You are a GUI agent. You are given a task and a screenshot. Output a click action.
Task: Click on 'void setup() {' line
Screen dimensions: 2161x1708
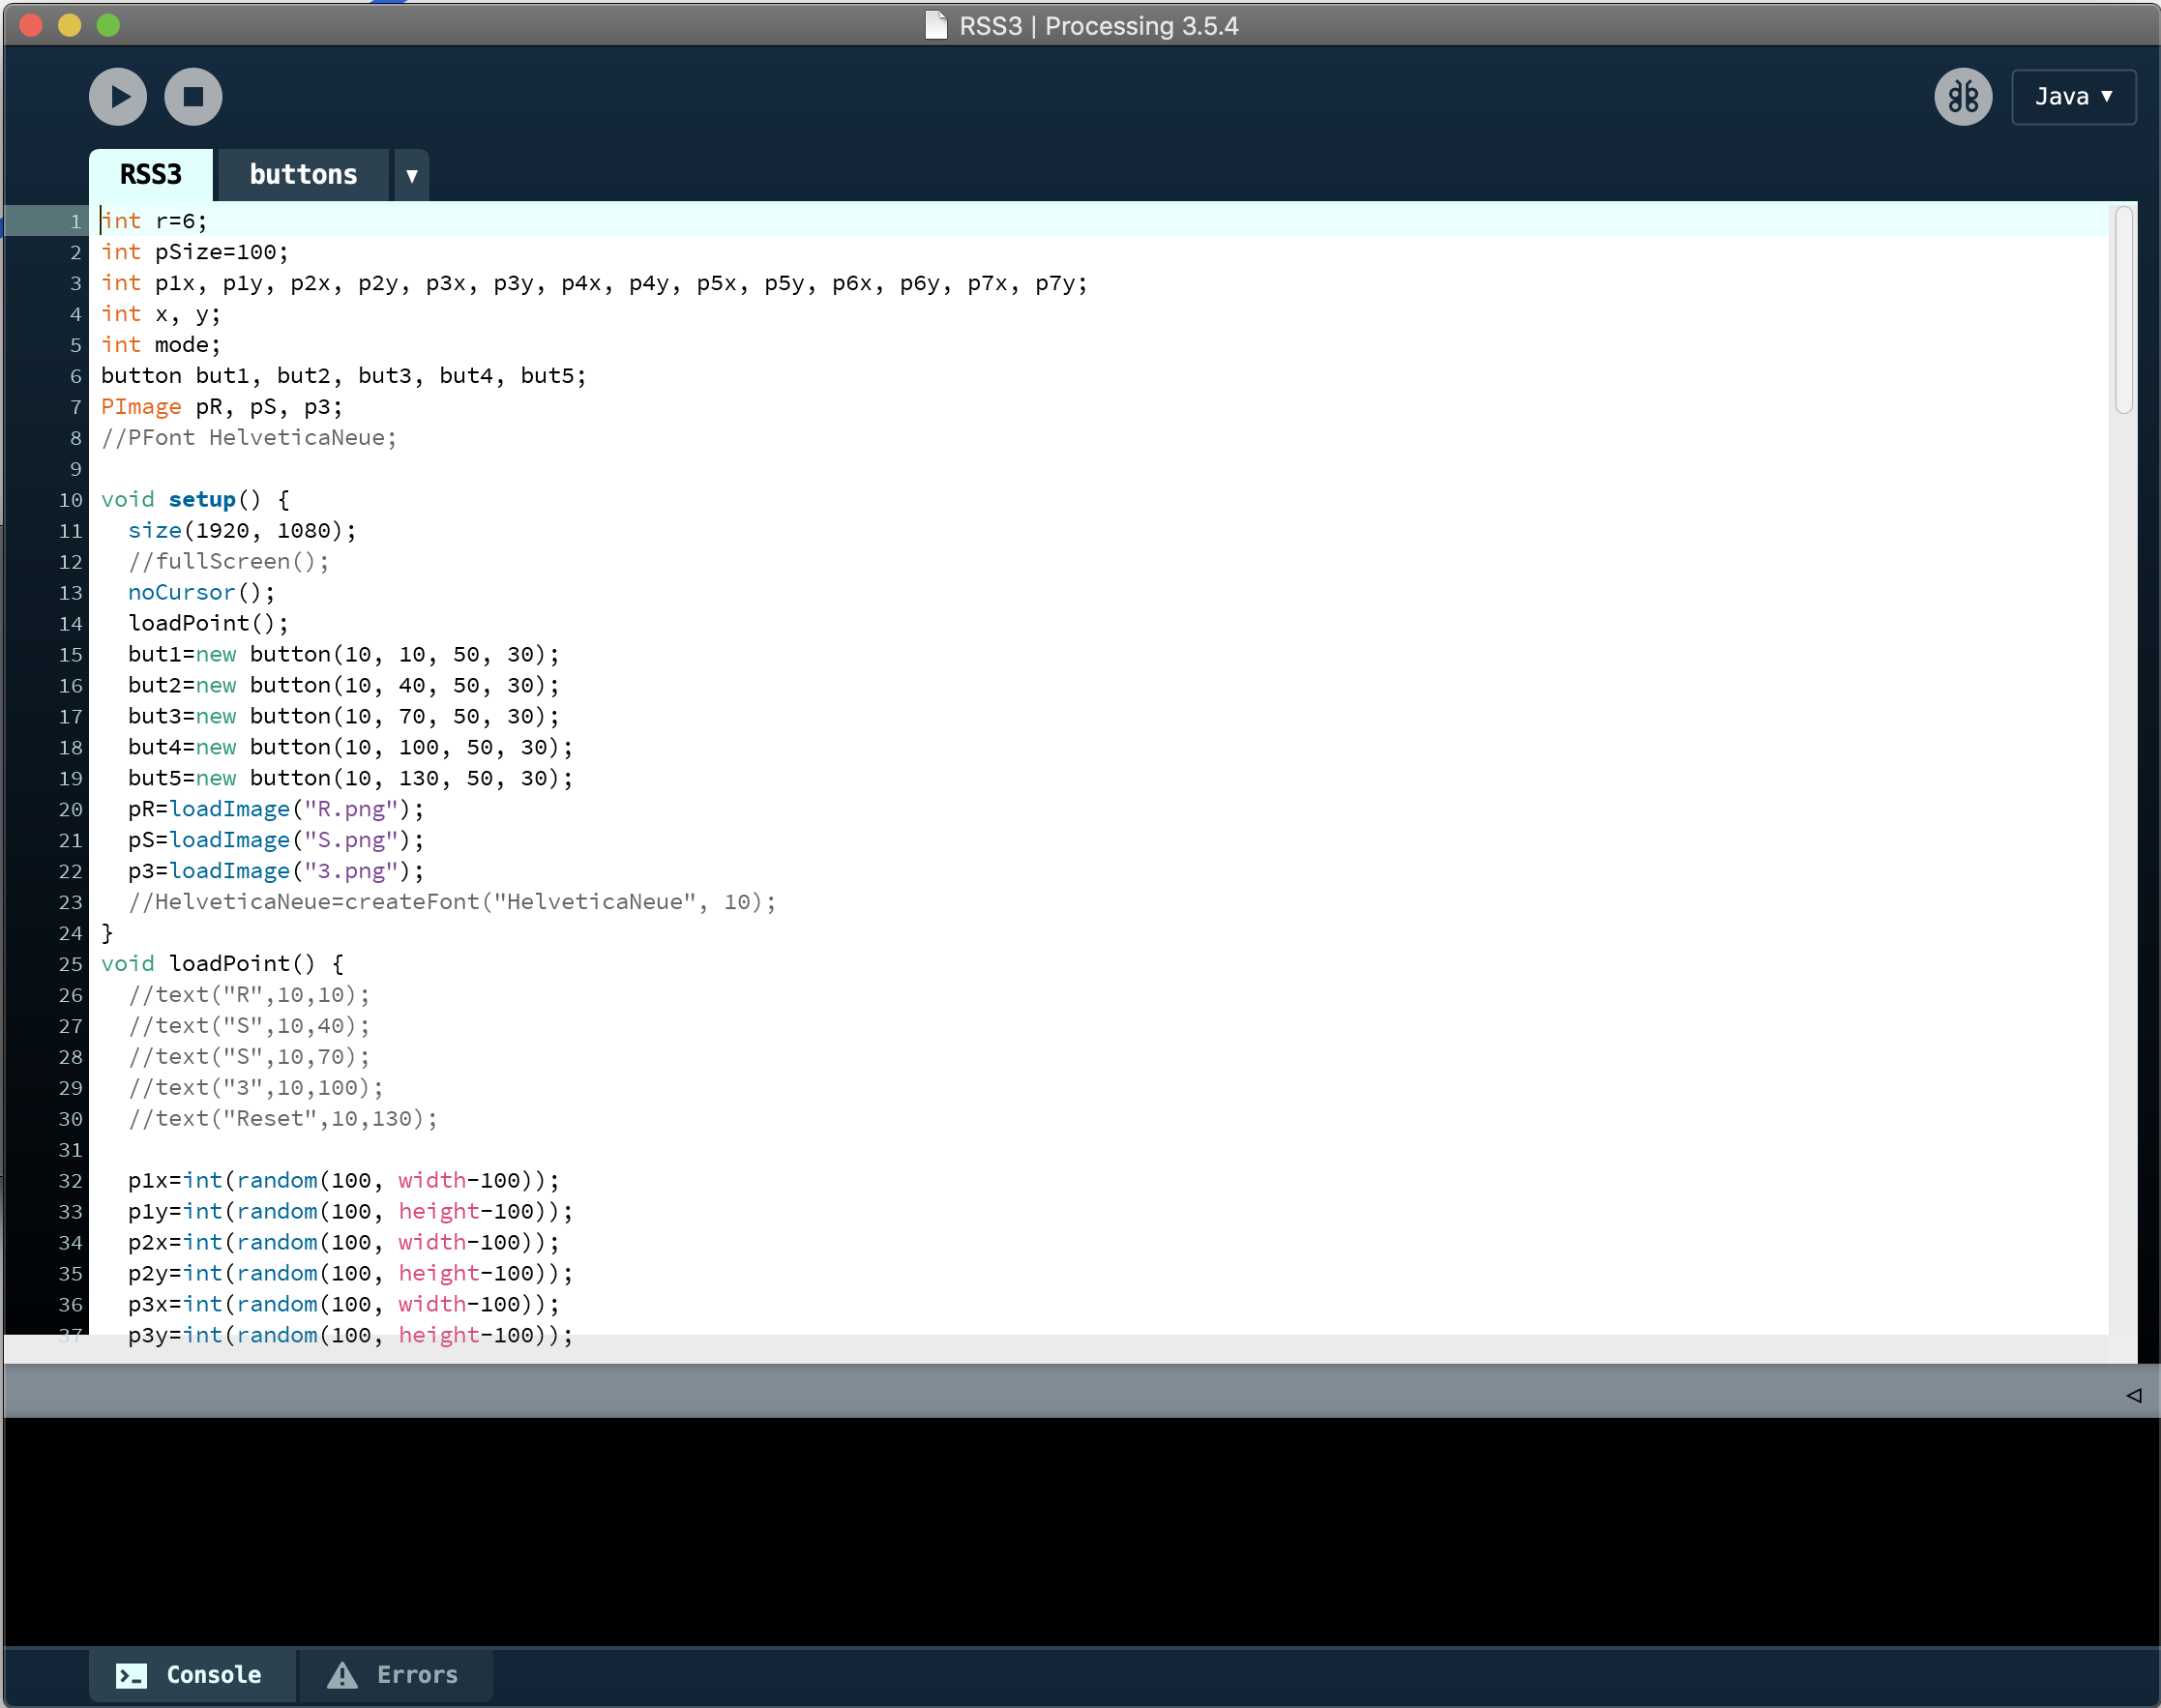[x=195, y=499]
